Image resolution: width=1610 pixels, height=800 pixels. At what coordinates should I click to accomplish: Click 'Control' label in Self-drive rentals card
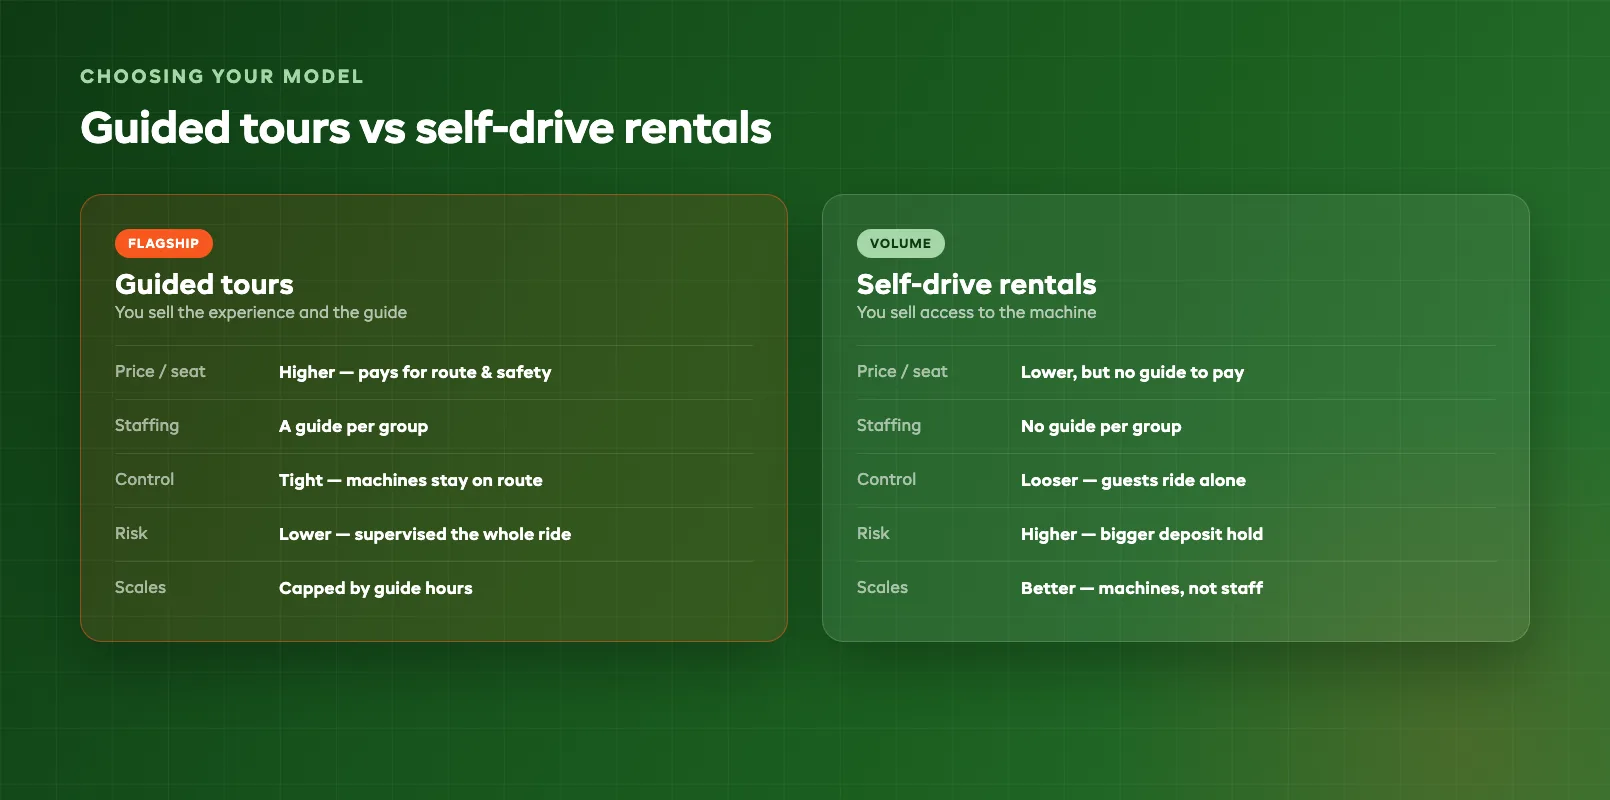click(x=886, y=479)
